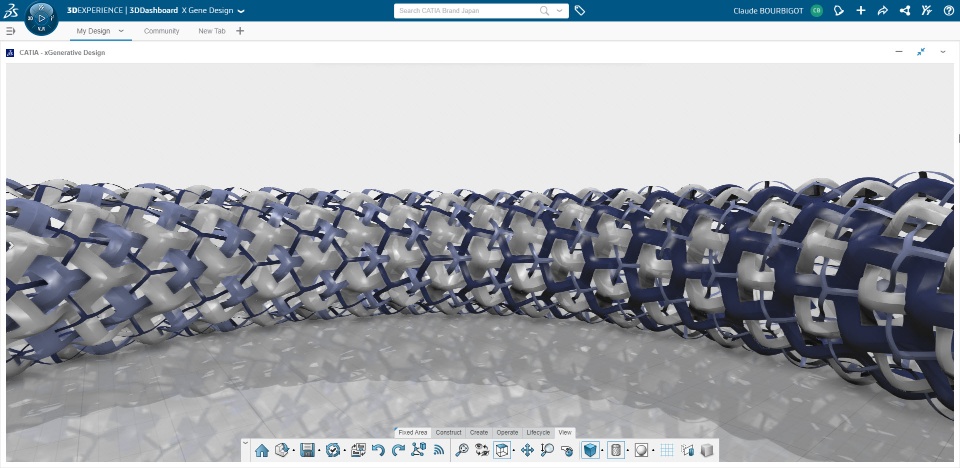Toggle the wireframe box view mode
Viewport: 960px width, 468px height.
(x=502, y=450)
